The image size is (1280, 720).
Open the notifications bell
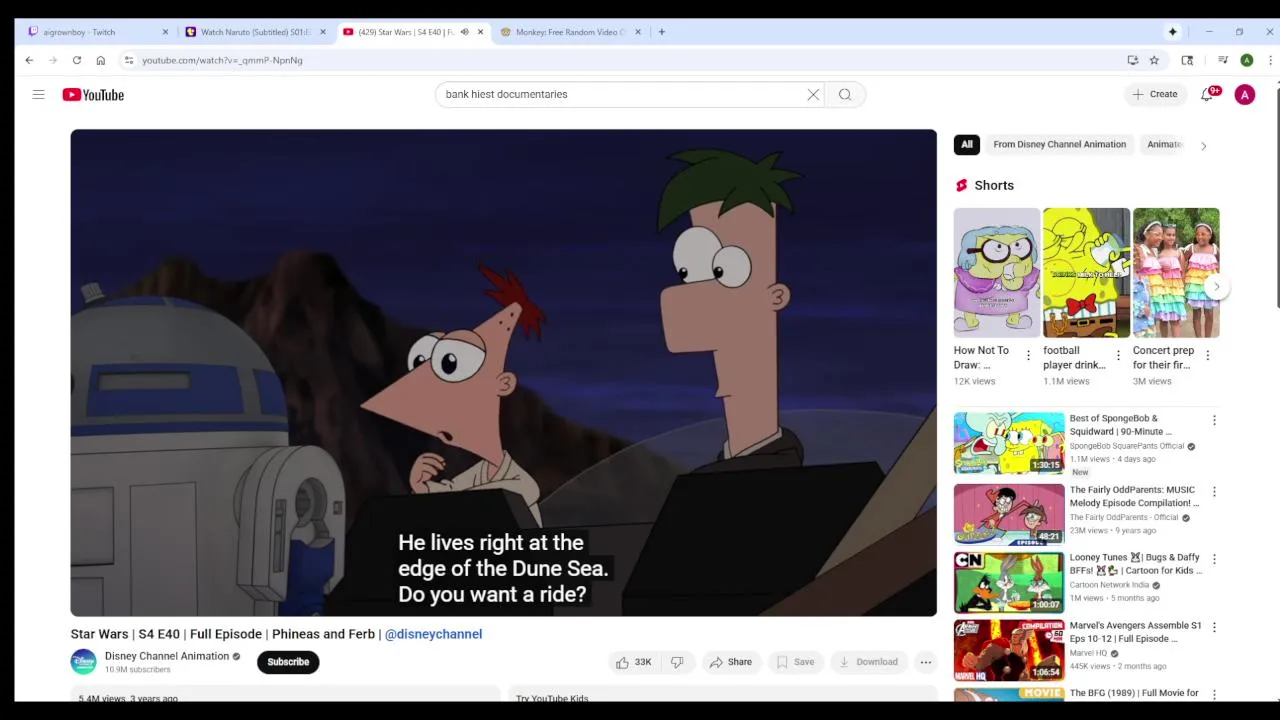pyautogui.click(x=1207, y=94)
